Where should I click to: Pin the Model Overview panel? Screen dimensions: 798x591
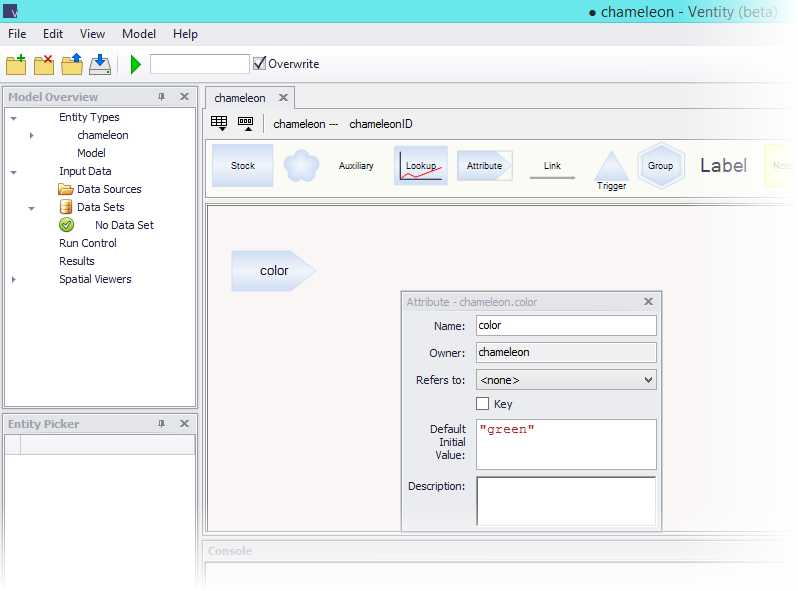point(161,96)
